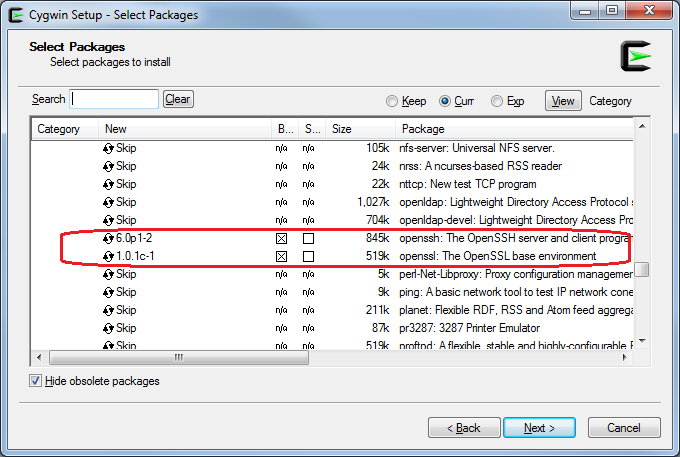This screenshot has height=457, width=680.
Task: Click the 1,027k size value
Action: [x=373, y=202]
